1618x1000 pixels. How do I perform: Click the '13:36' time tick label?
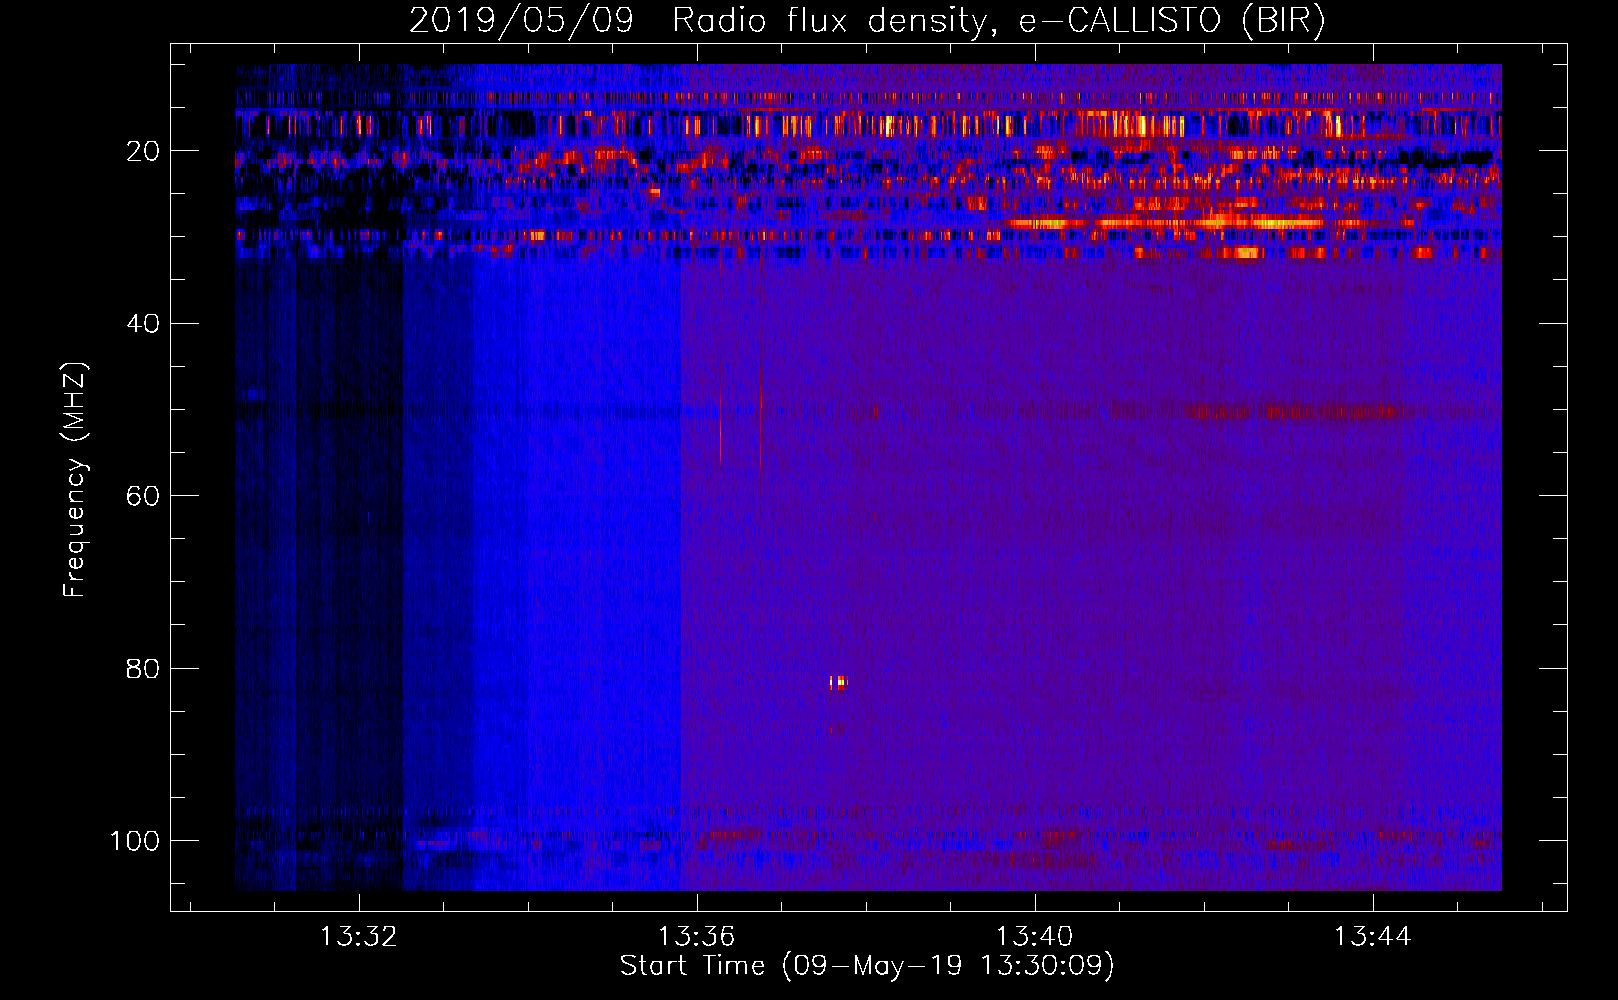(x=696, y=936)
